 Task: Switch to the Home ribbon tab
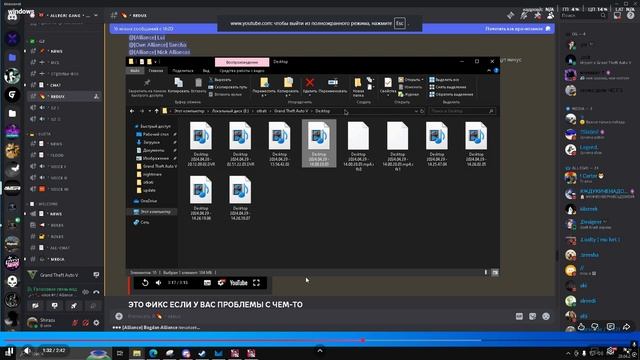[156, 71]
